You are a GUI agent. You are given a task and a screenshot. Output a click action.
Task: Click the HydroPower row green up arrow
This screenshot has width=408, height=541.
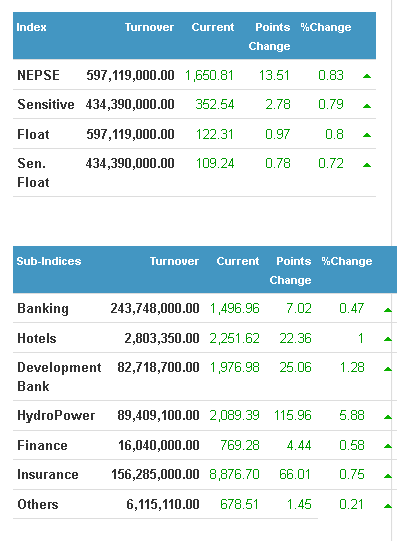pyautogui.click(x=388, y=417)
